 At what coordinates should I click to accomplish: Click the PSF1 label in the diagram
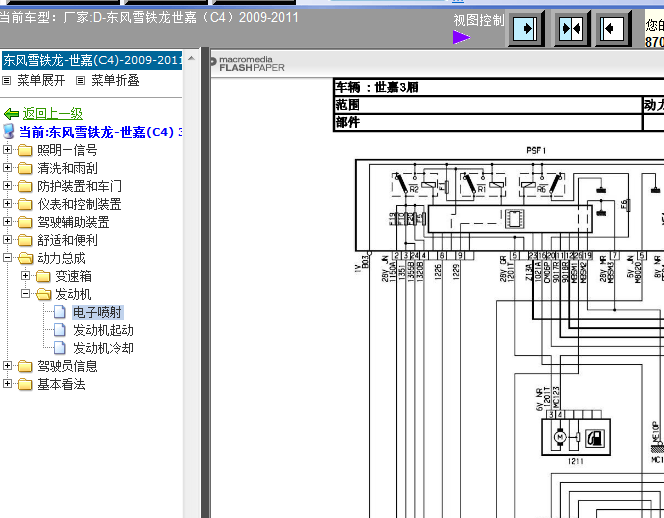click(536, 150)
